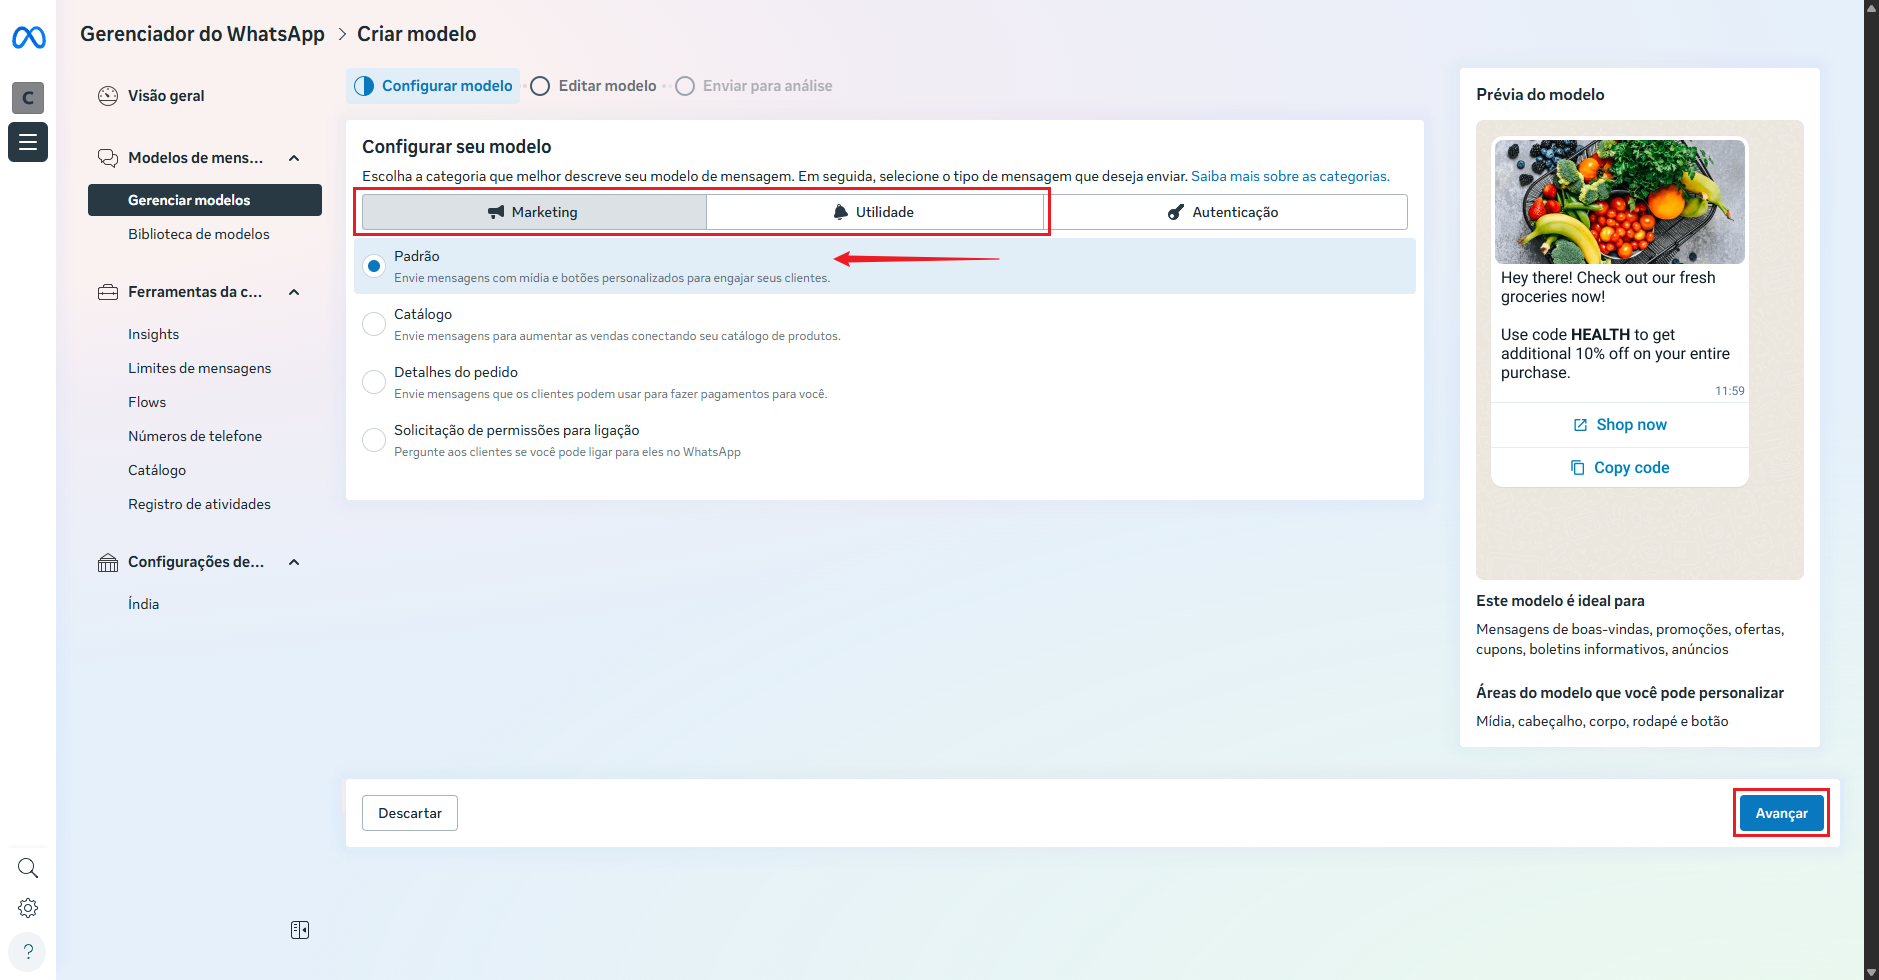1879x980 pixels.
Task: Collapse the Ferramentas section chevron
Action: click(x=294, y=292)
